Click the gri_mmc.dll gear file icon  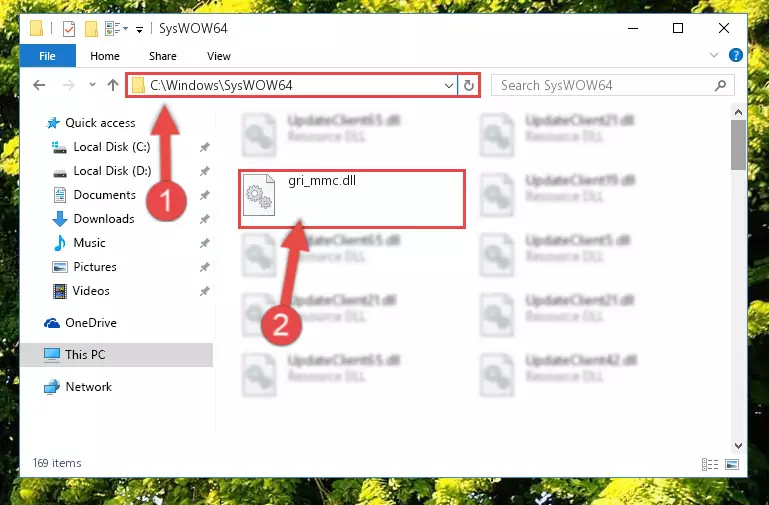[259, 195]
